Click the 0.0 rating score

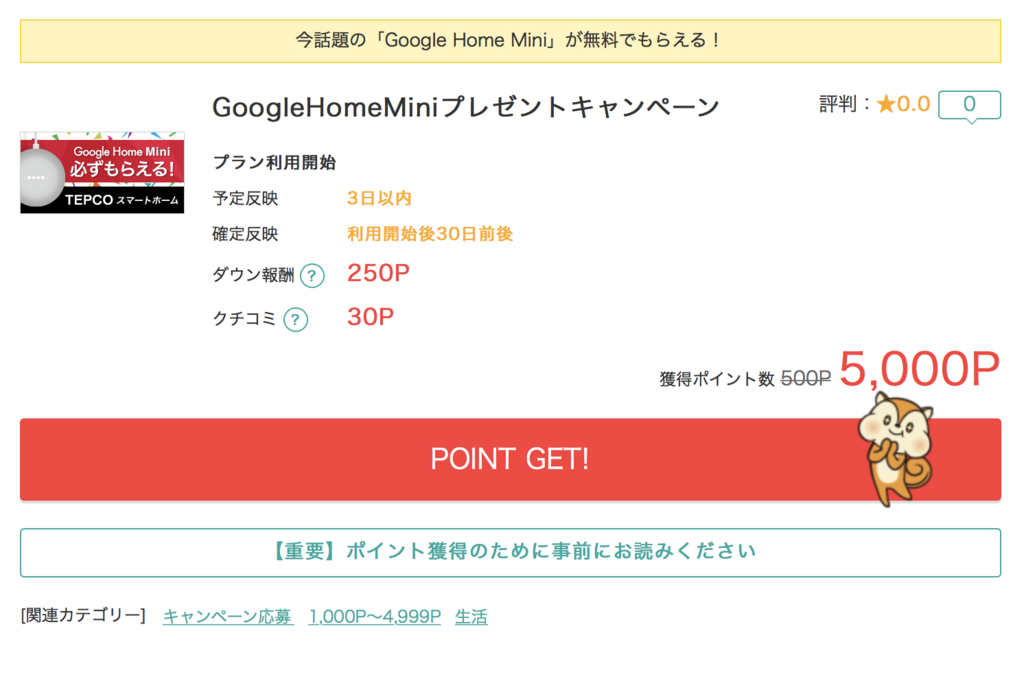pos(913,104)
